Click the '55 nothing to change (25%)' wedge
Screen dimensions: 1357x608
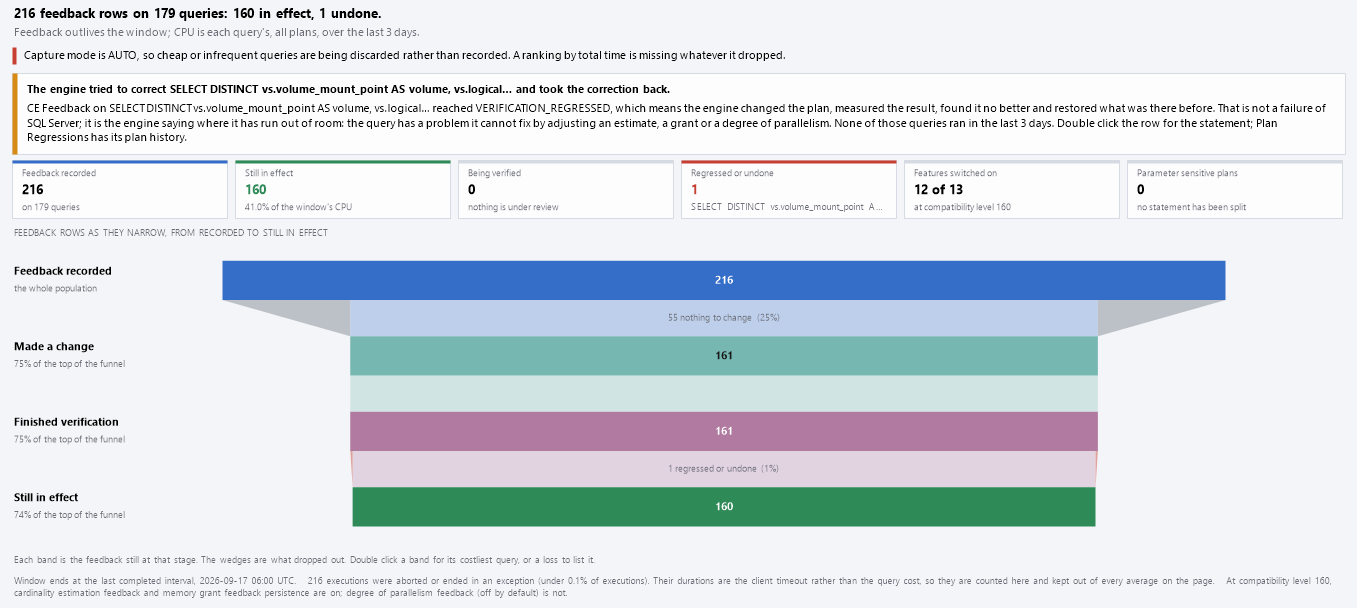[x=724, y=318]
